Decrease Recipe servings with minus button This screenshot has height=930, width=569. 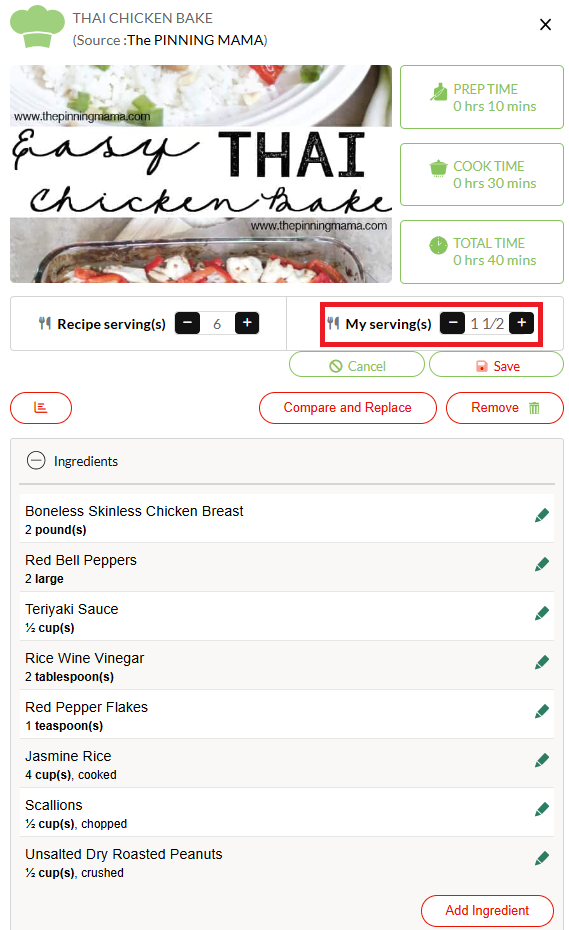click(x=187, y=323)
